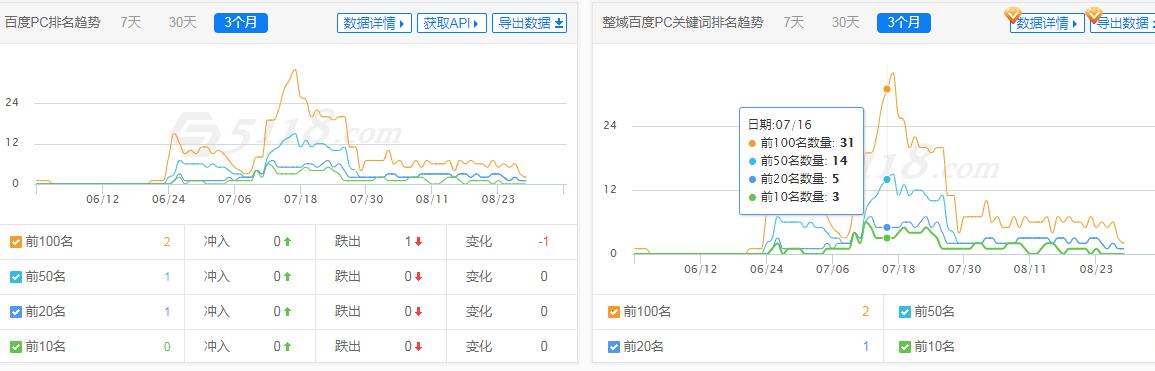Image resolution: width=1155 pixels, height=371 pixels.
Task: Click the VIP diamond badge above right 导出数据
Action: (x=1094, y=14)
